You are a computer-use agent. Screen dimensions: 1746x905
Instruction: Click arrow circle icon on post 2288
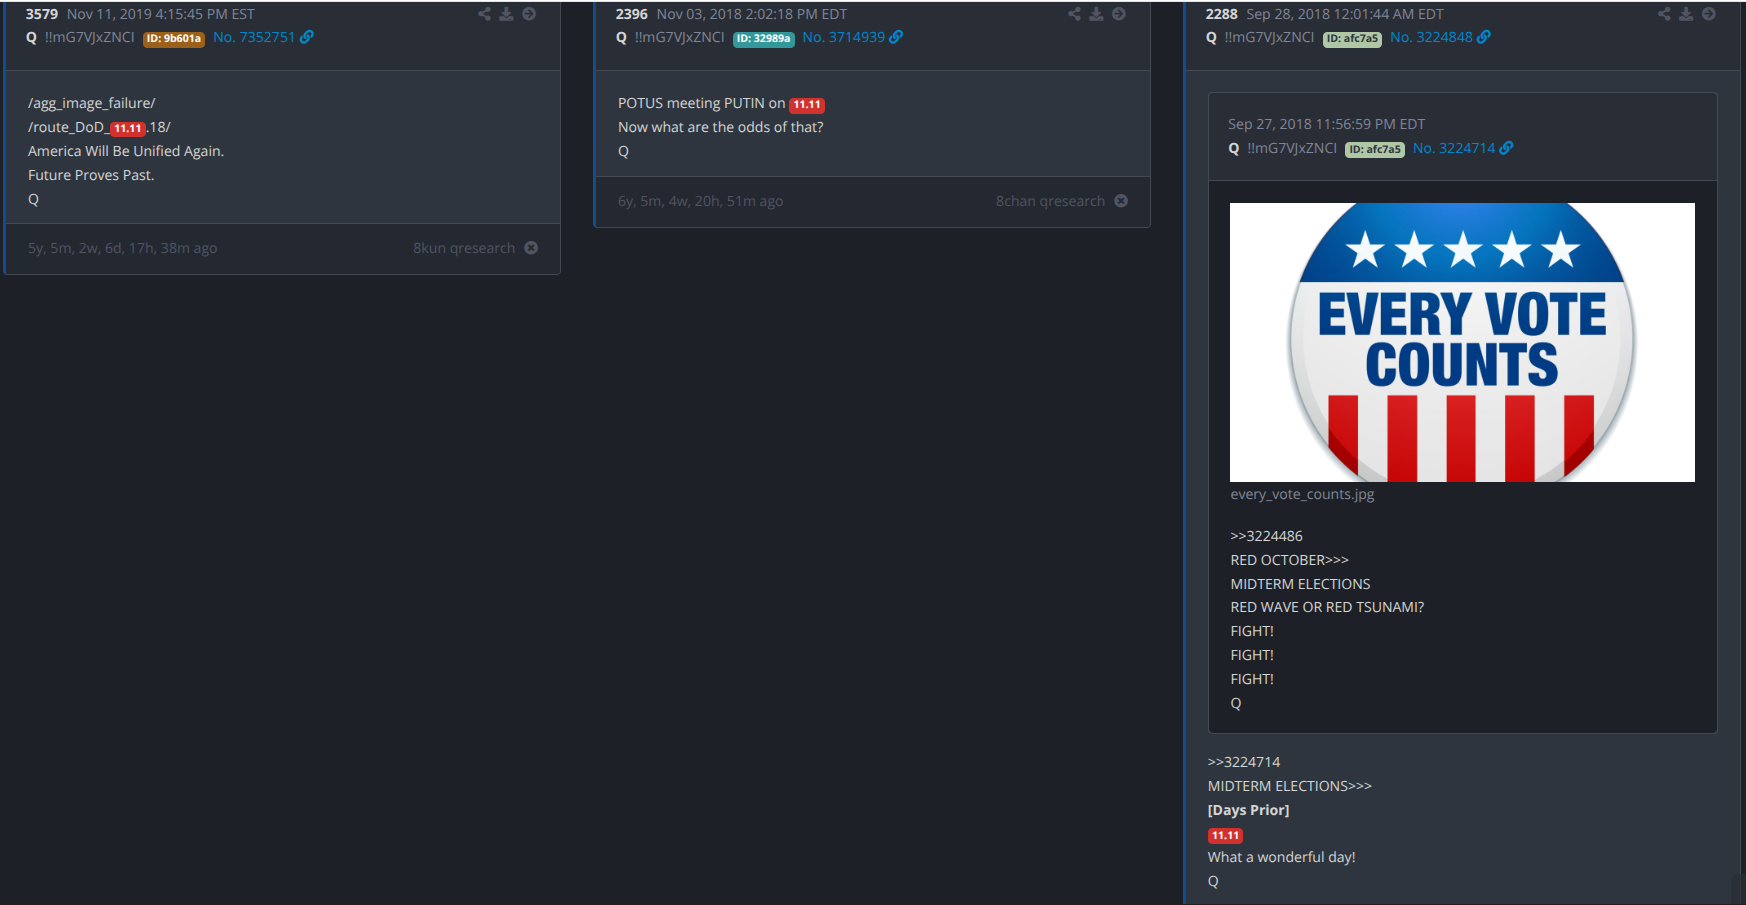(x=1709, y=14)
